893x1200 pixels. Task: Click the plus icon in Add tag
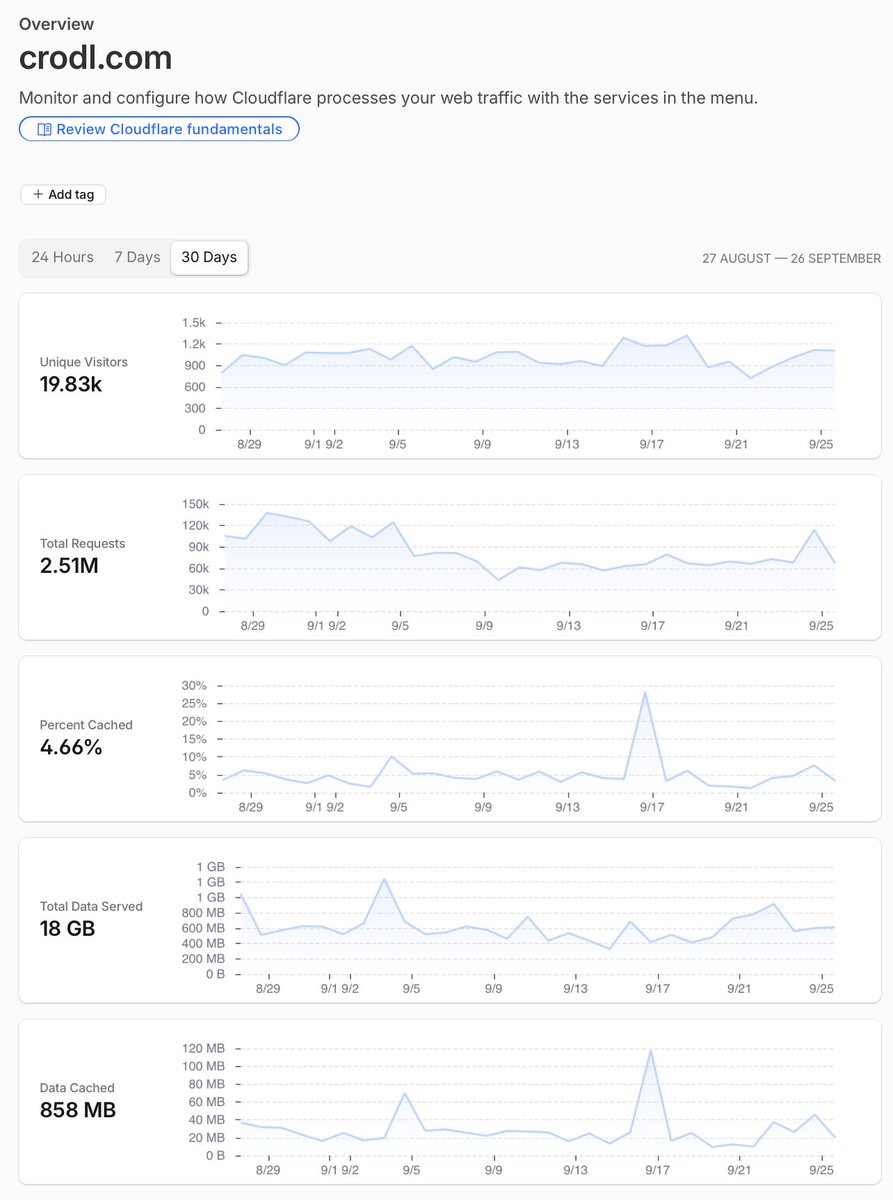pos(38,194)
